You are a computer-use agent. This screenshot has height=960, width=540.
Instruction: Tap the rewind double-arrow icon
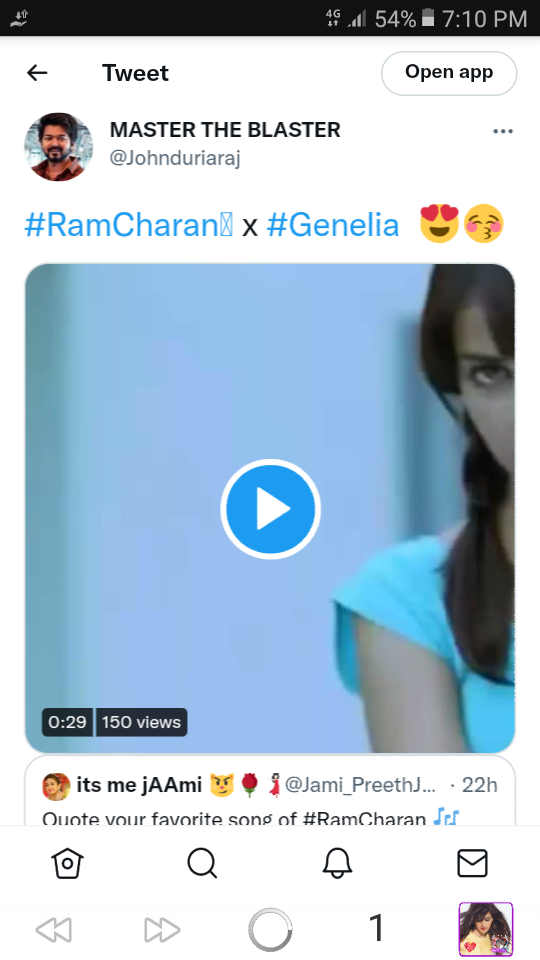tap(54, 930)
